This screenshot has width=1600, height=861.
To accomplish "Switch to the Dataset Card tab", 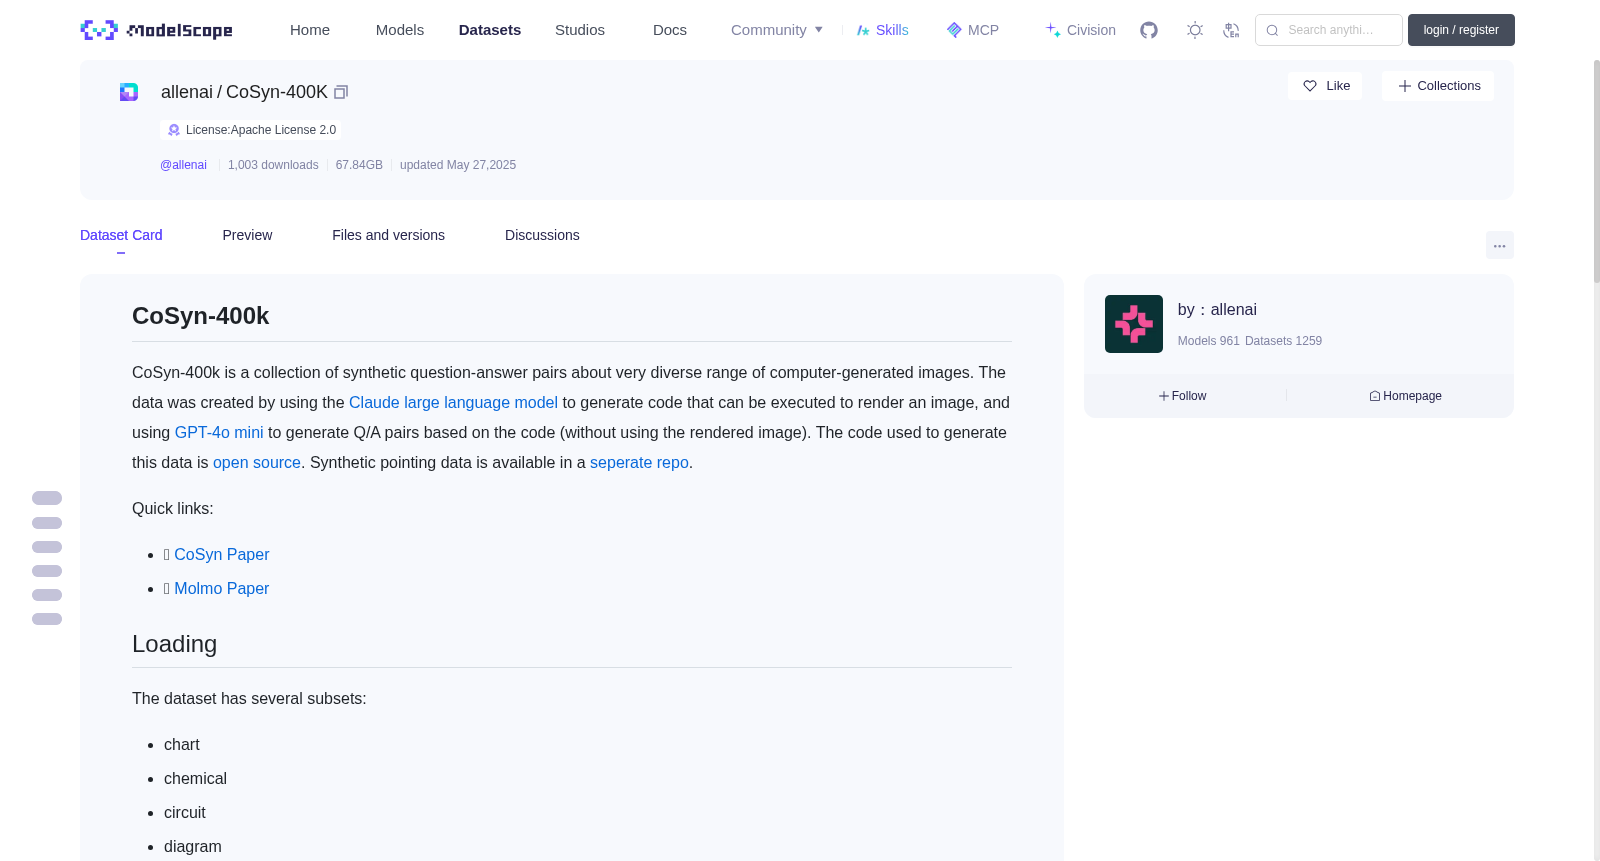I will pos(121,235).
